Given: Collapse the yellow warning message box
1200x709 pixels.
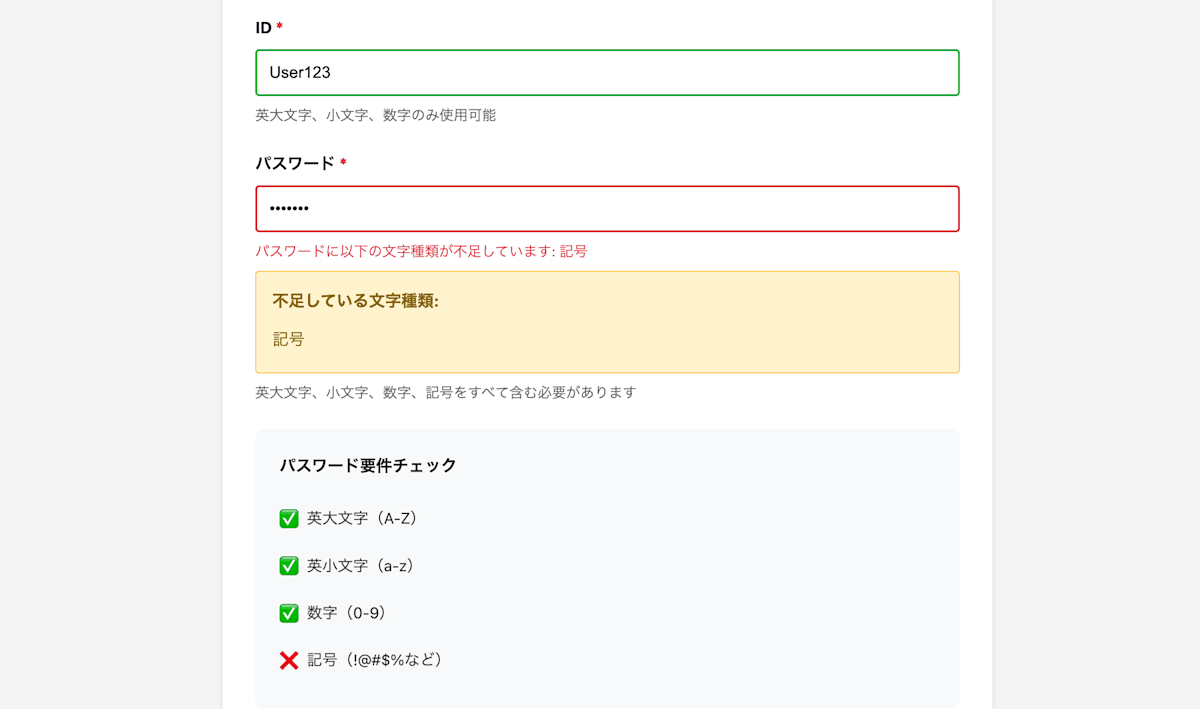Looking at the screenshot, I should (x=607, y=320).
